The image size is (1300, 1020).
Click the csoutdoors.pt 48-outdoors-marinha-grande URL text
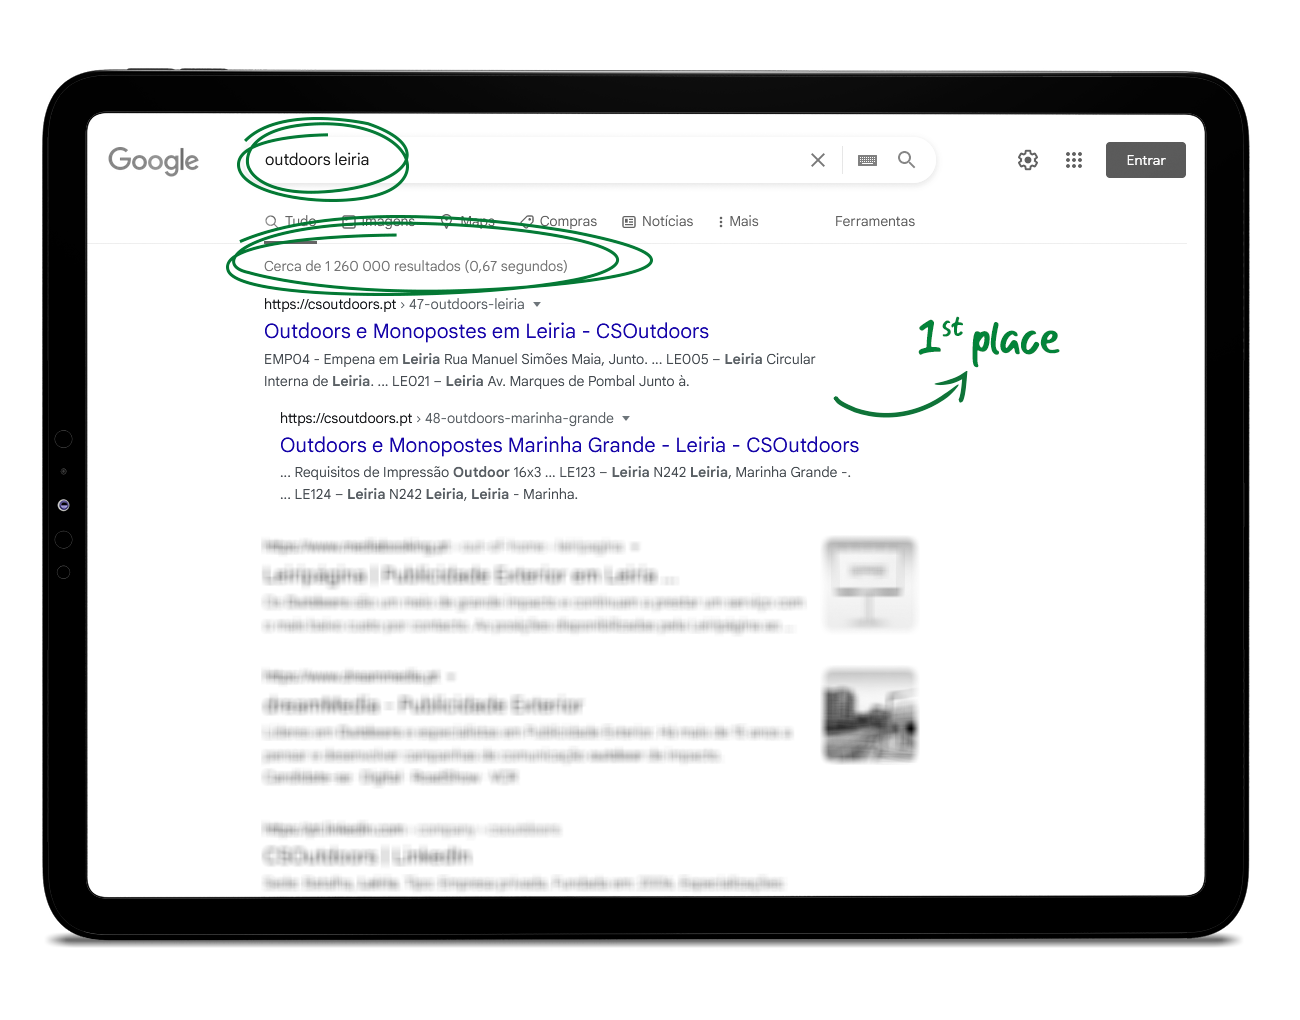click(447, 418)
